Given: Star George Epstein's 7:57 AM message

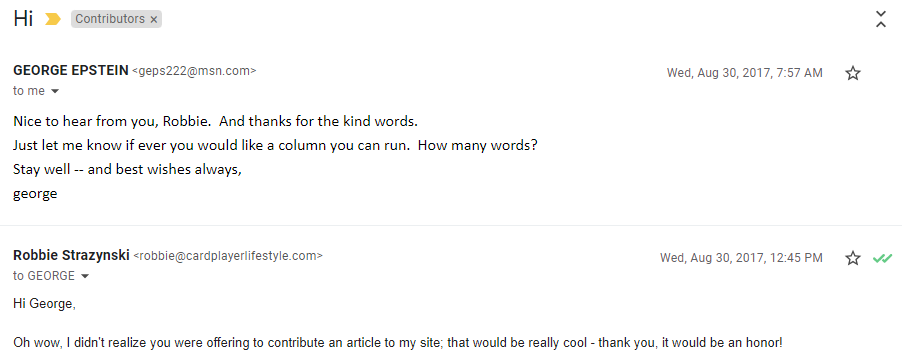Looking at the screenshot, I should point(853,73).
